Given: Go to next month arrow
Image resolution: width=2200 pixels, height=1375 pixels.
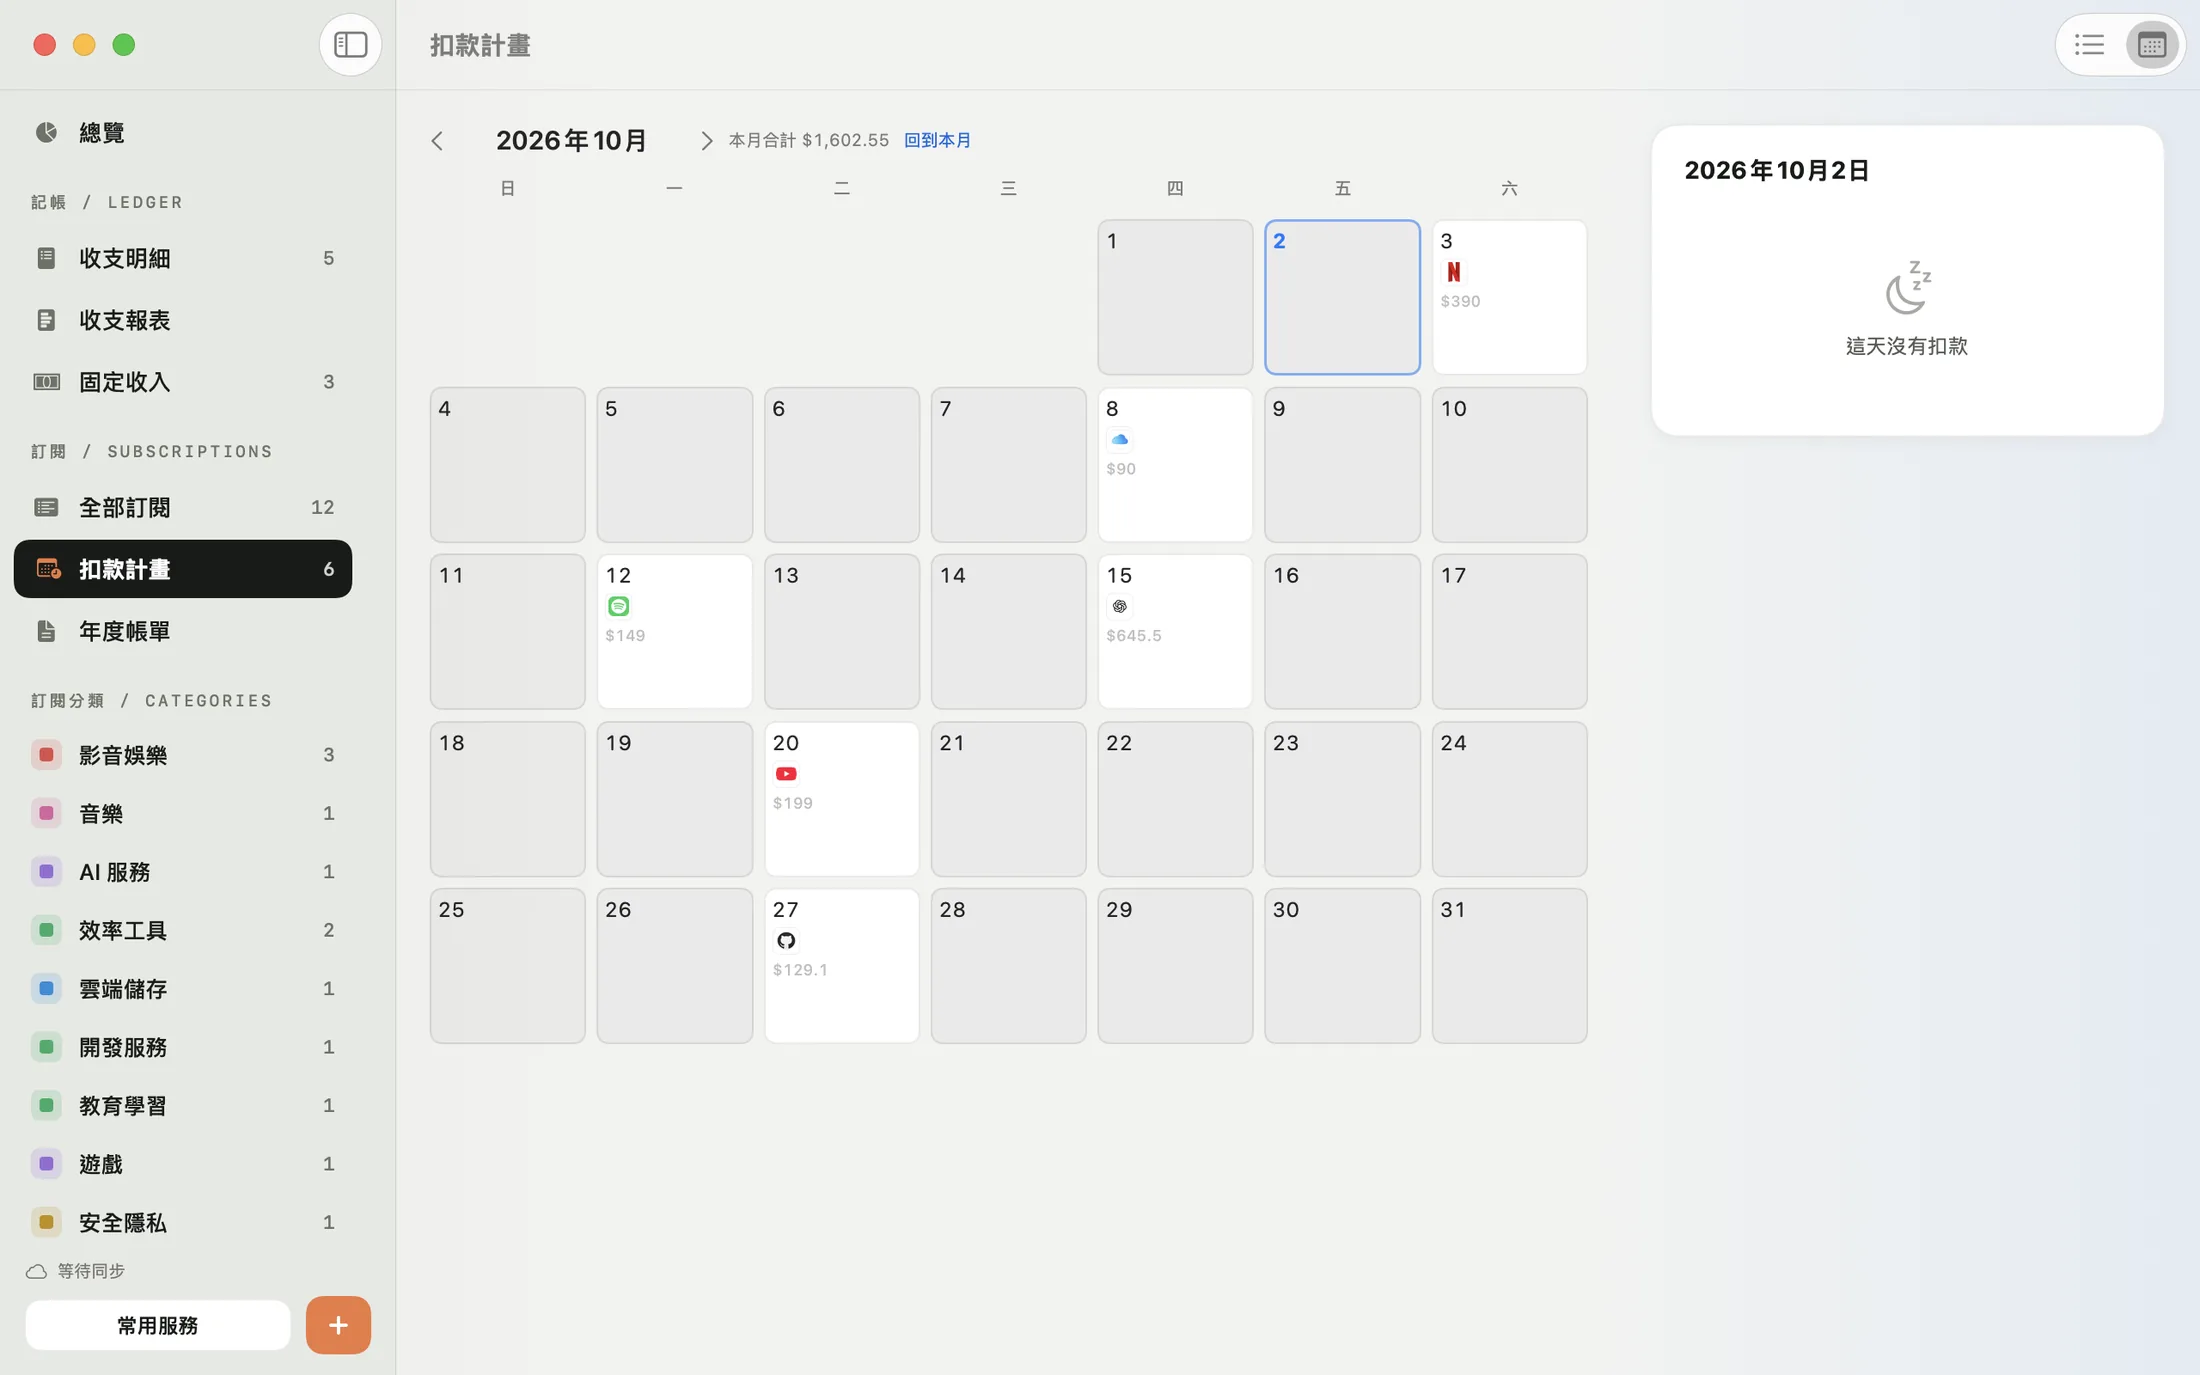Looking at the screenshot, I should click(706, 141).
